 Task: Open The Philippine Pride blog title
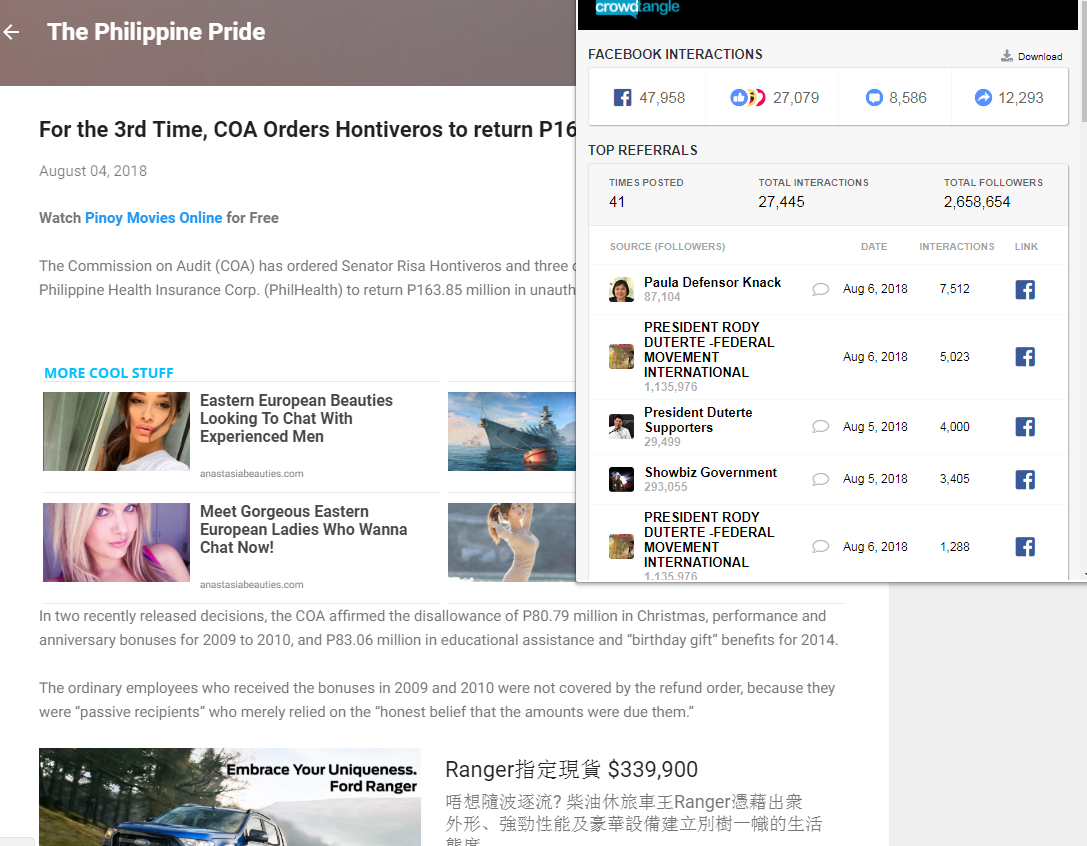(156, 32)
